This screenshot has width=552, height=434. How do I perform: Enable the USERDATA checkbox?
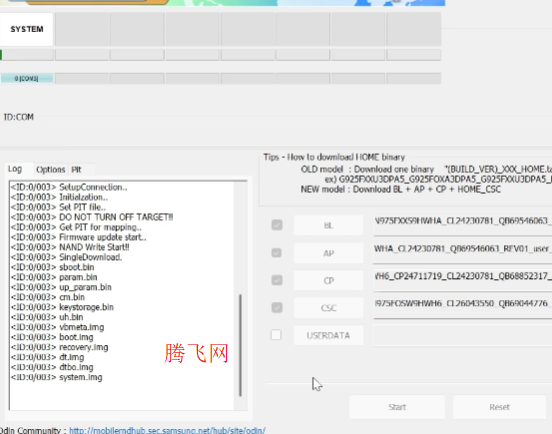[x=276, y=335]
